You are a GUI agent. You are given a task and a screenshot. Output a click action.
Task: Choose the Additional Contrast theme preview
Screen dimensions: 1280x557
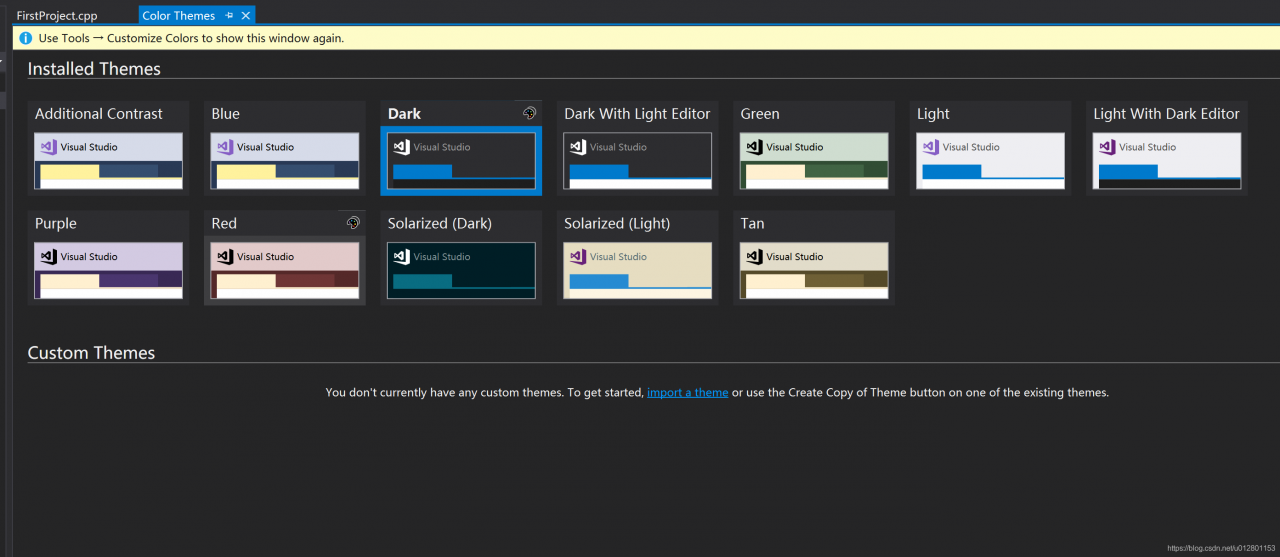(109, 160)
